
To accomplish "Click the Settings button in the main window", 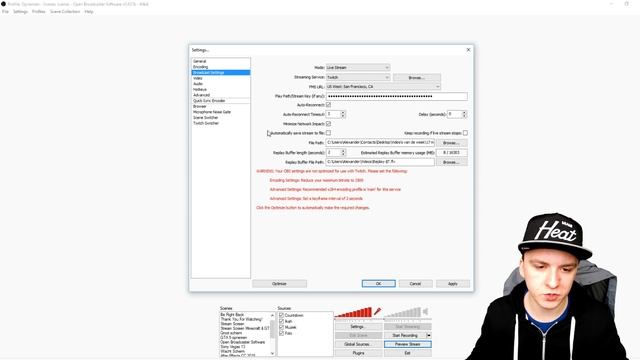I will [x=358, y=327].
